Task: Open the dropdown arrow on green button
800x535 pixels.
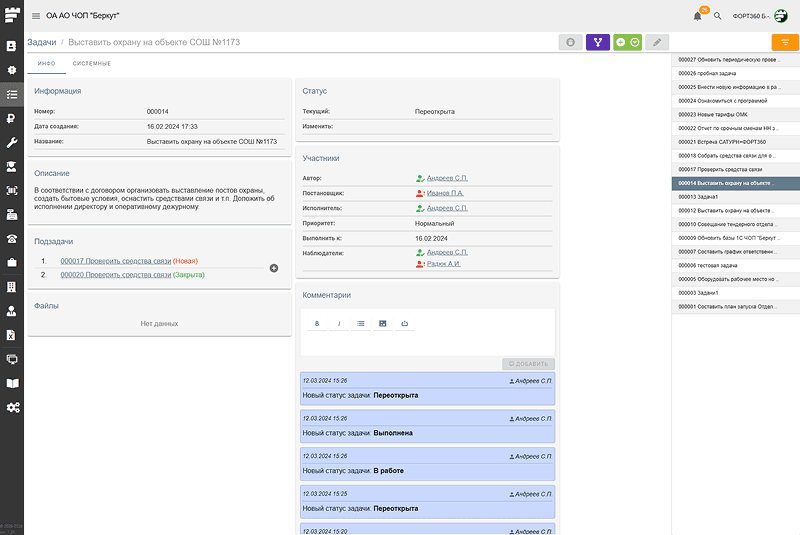Action: click(x=634, y=42)
